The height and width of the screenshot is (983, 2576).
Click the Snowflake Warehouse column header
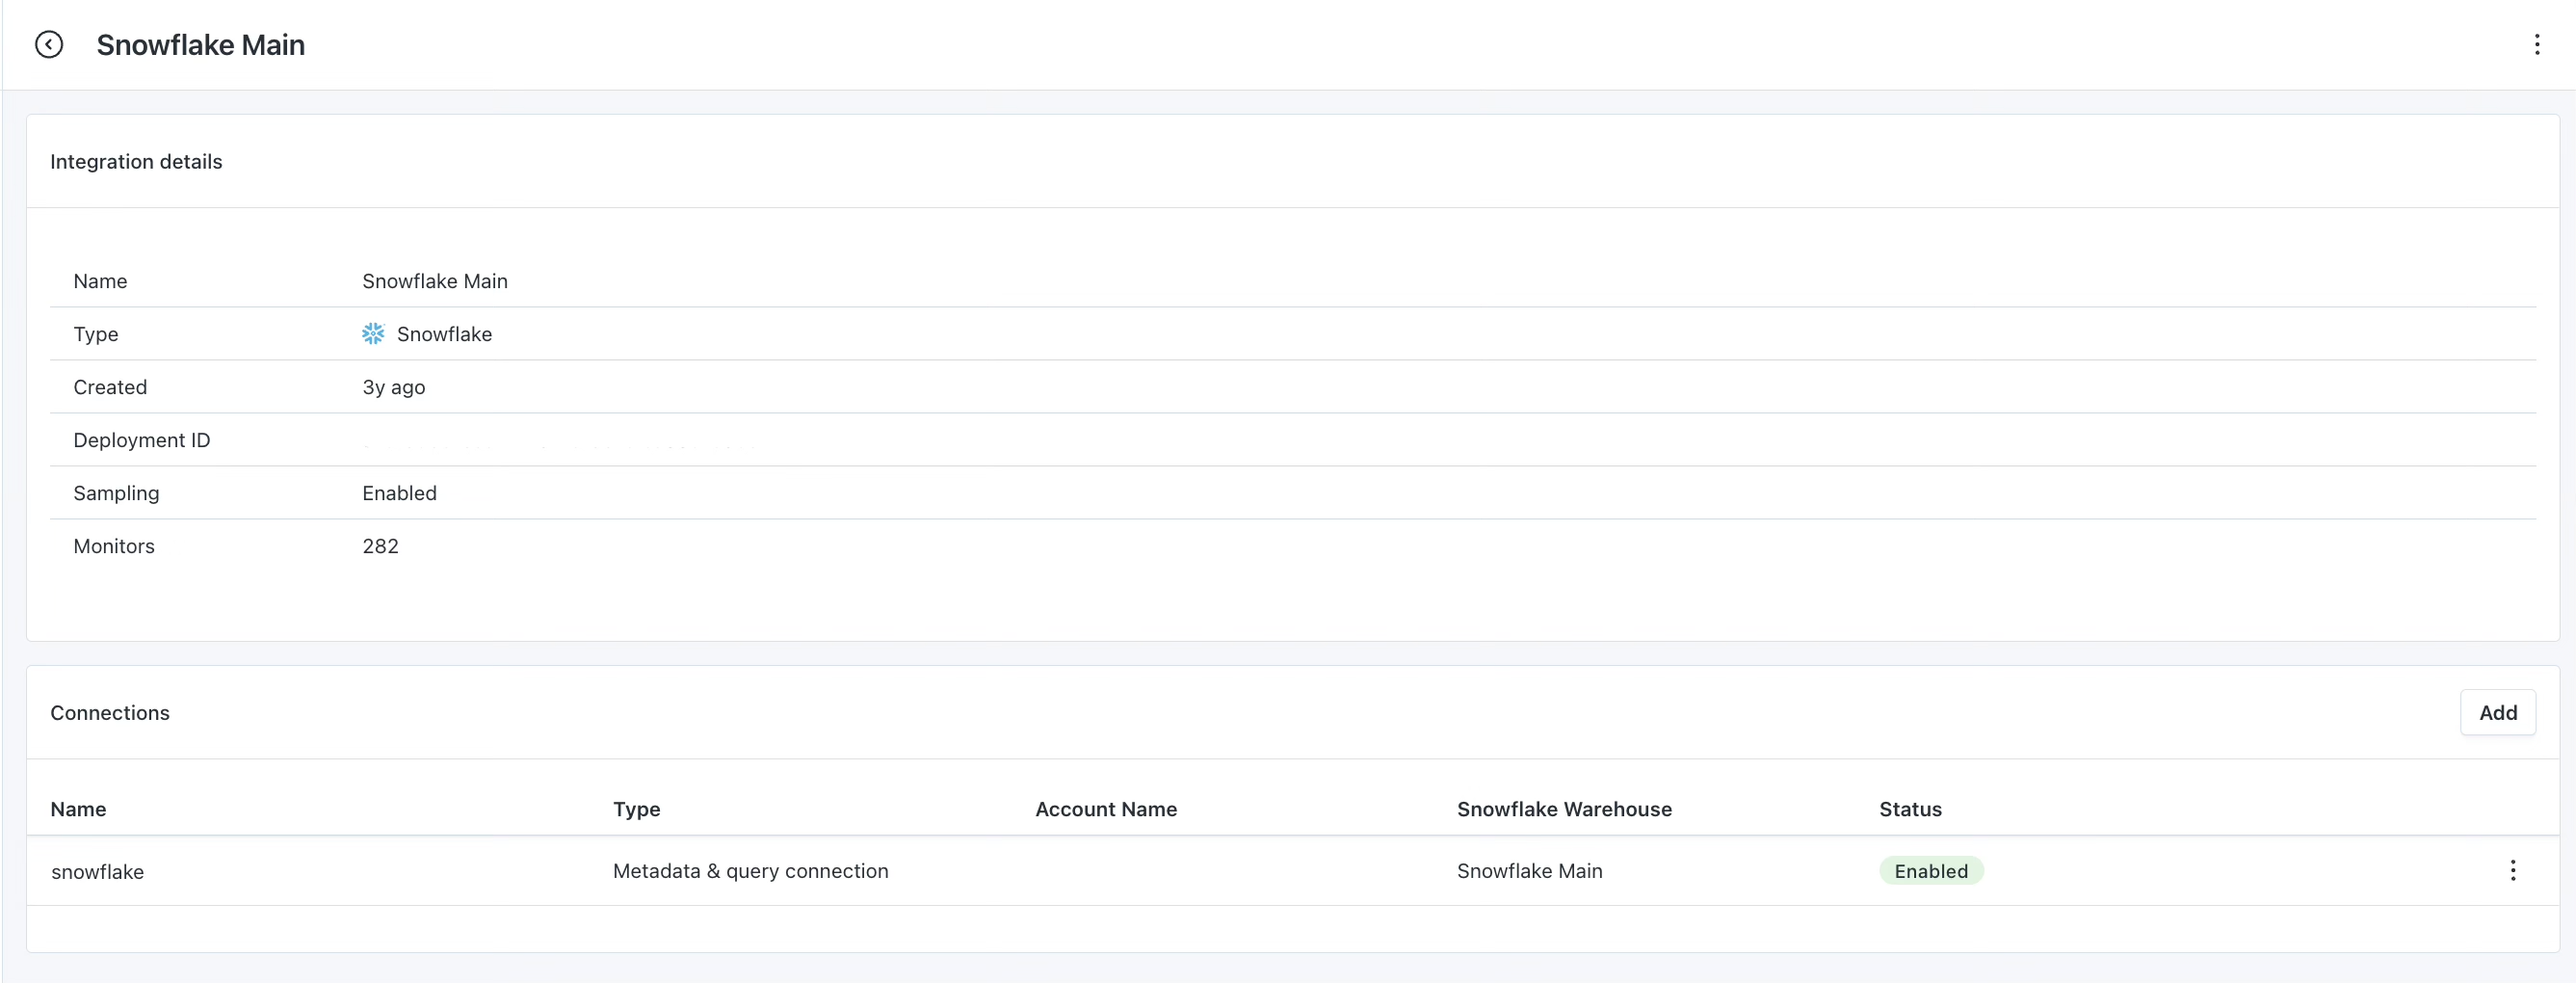click(x=1564, y=809)
